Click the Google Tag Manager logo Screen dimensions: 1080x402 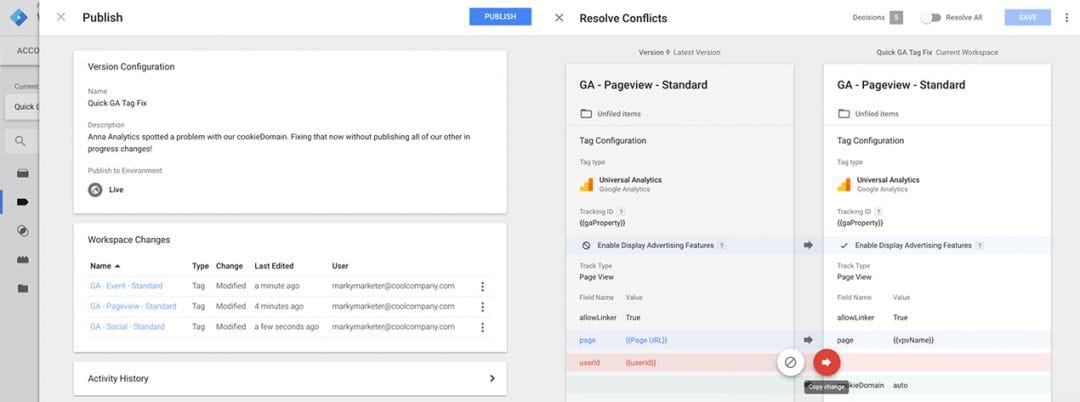19,17
